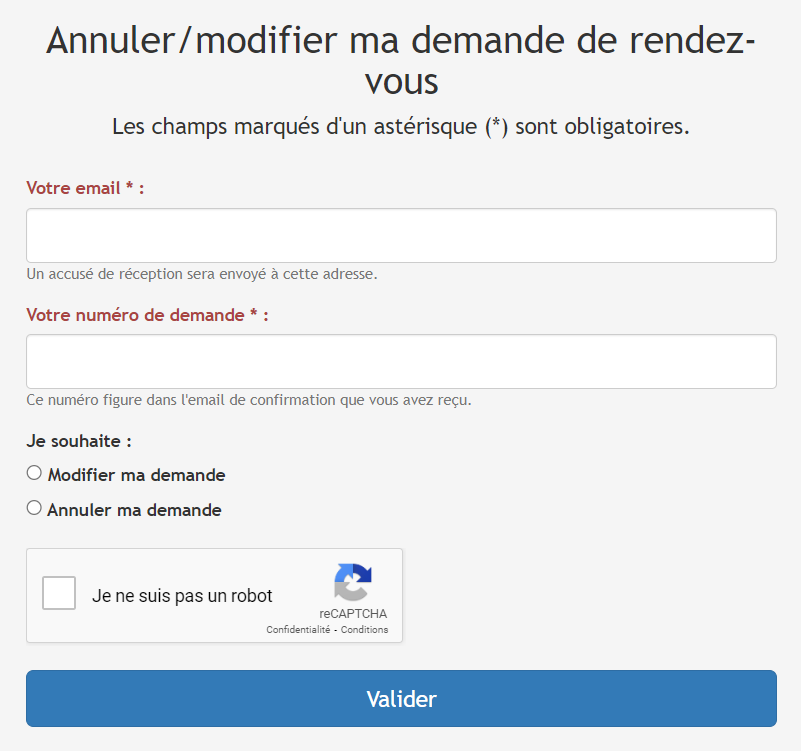This screenshot has height=751, width=801.
Task: Click the mandatory fields asterisk notice
Action: [x=401, y=127]
